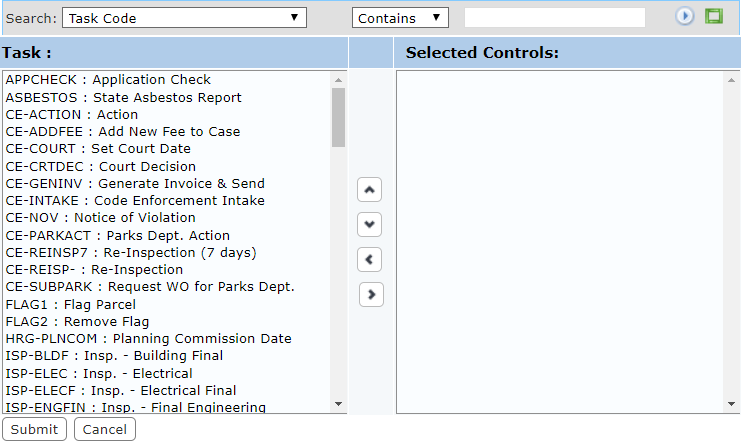741x443 pixels.
Task: Click the green clear search icon
Action: (714, 16)
